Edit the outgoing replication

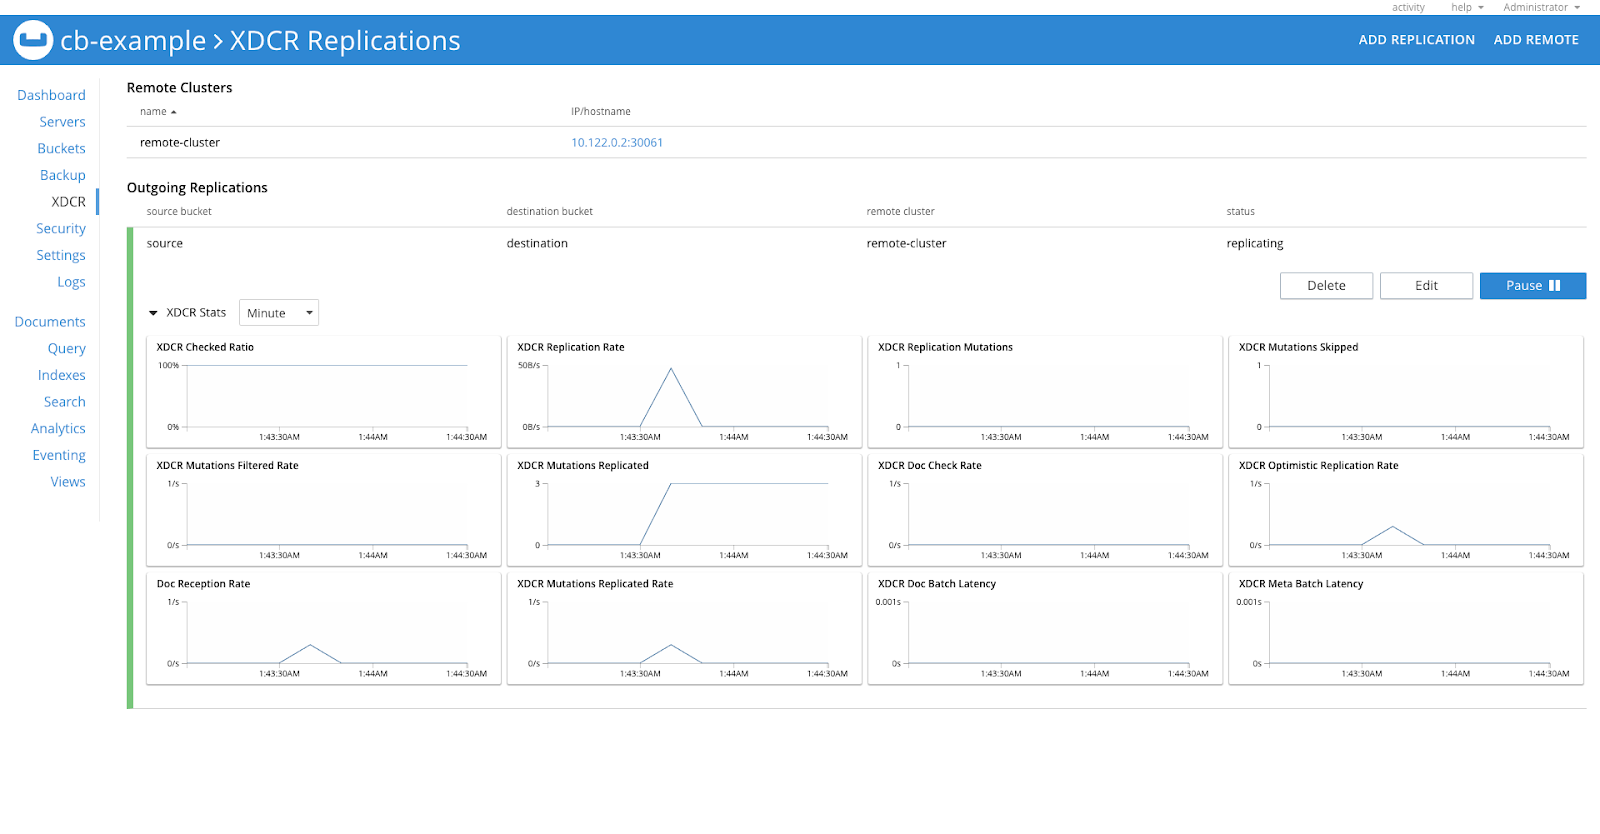coord(1426,286)
